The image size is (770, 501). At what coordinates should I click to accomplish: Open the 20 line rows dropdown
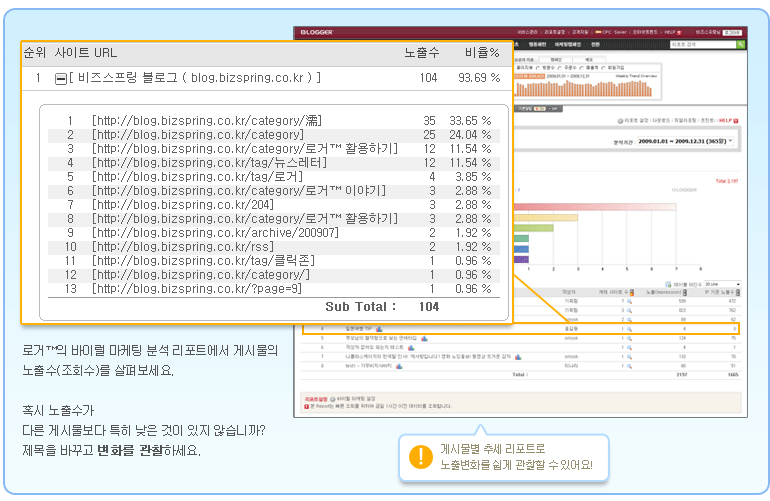[722, 284]
